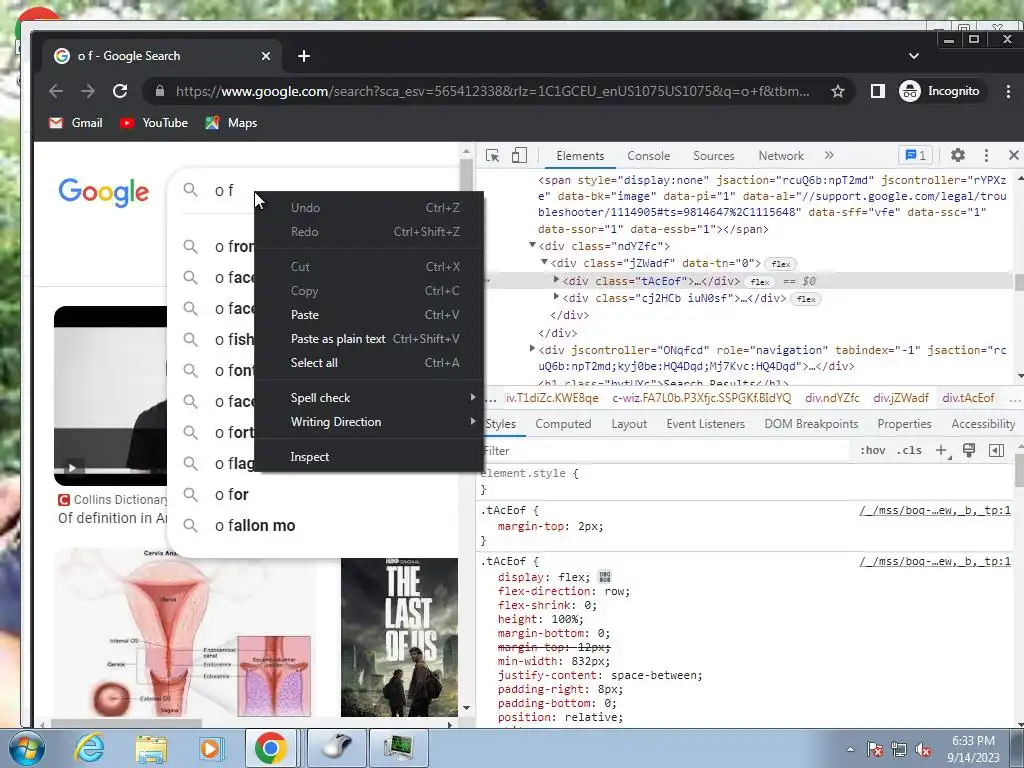Click the Incognito profile button
Screen dimensions: 1024x768
click(940, 91)
